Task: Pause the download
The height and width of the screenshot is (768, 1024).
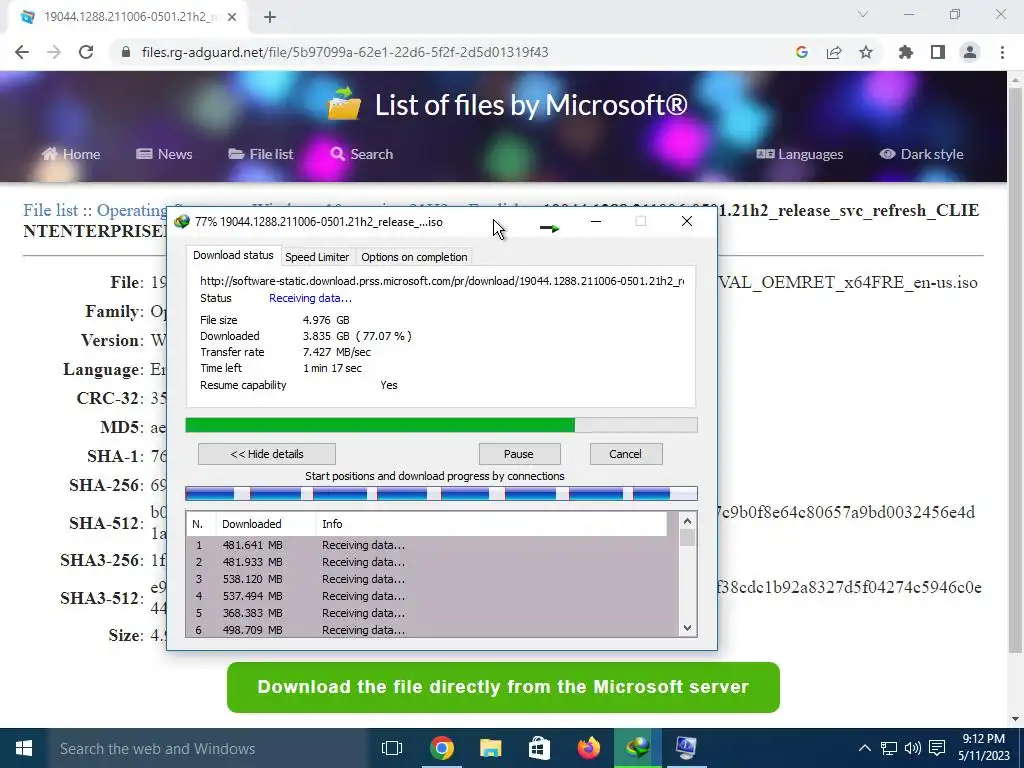Action: (x=519, y=454)
